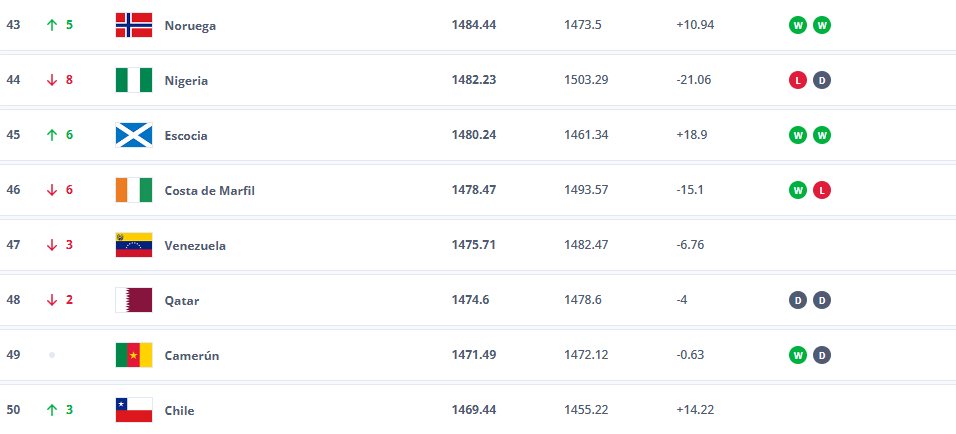Click Costa de Marfil's red L badge
The image size is (956, 434).
pyautogui.click(x=822, y=190)
